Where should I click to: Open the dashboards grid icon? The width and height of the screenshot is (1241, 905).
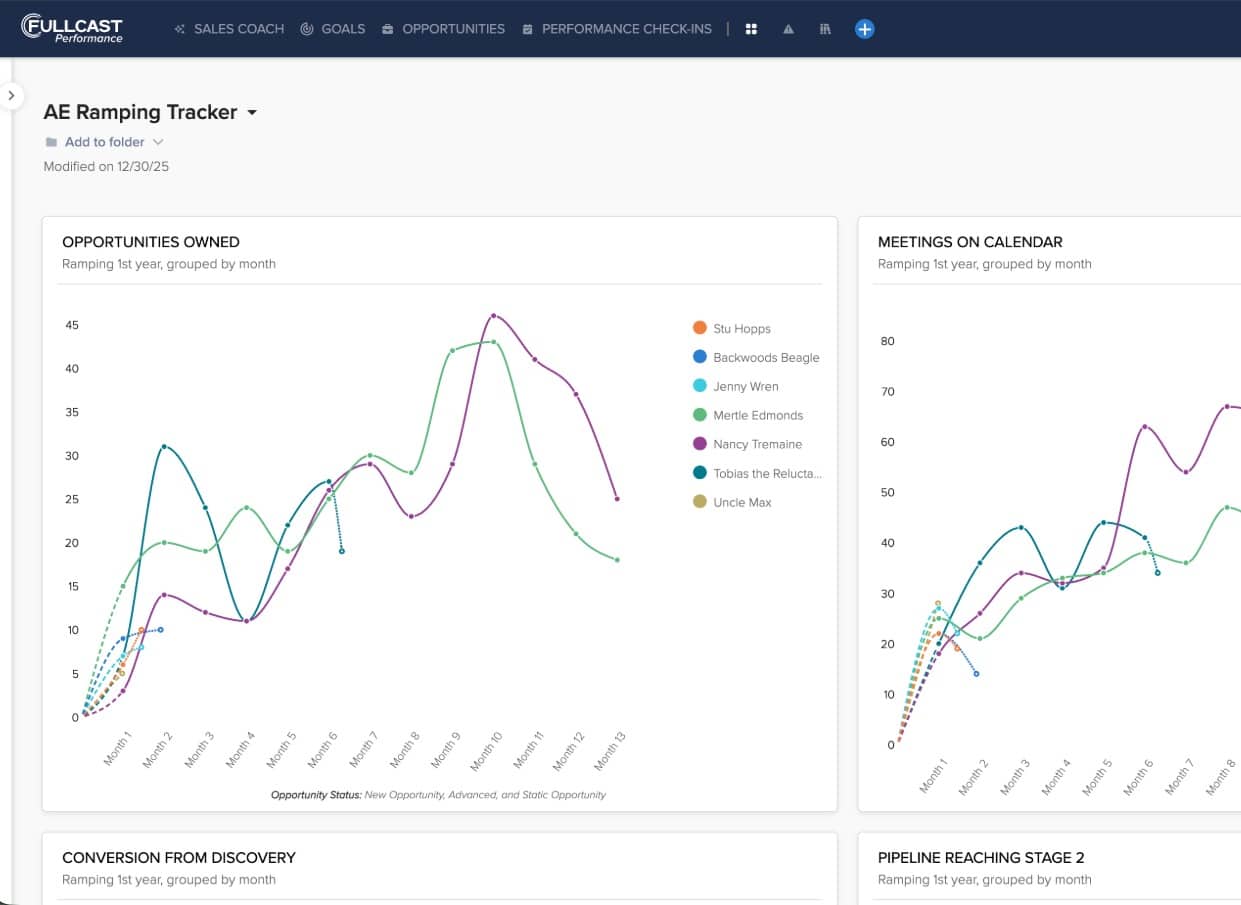pos(751,29)
